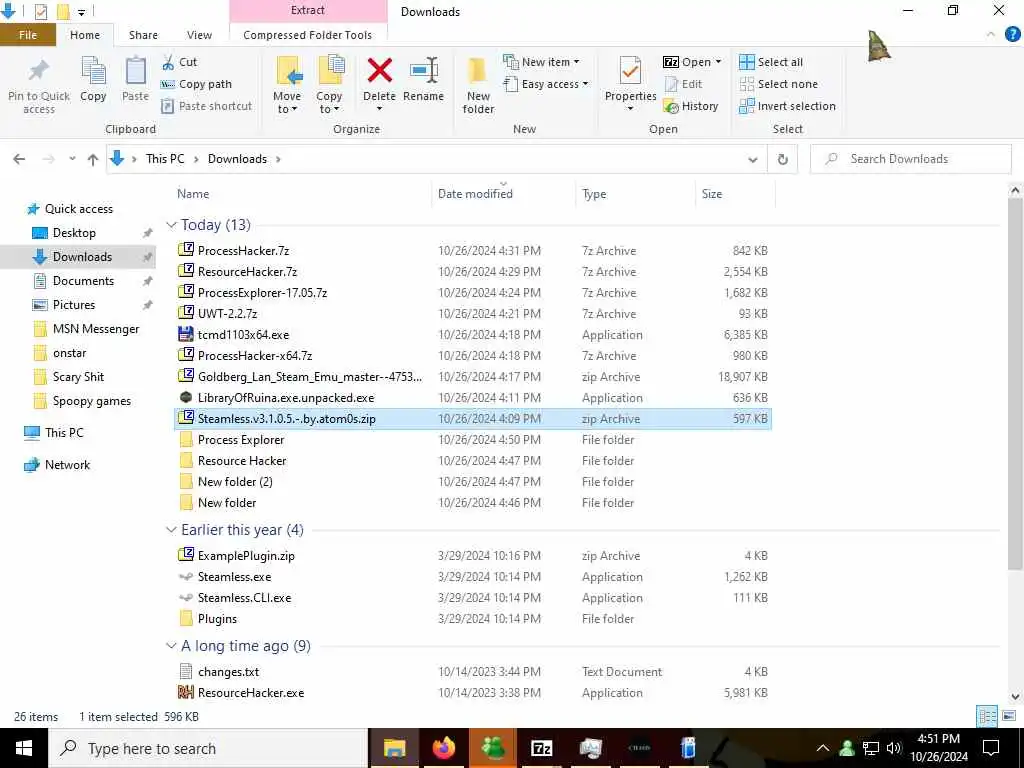
Task: Click Select none in the ribbon
Action: point(778,84)
